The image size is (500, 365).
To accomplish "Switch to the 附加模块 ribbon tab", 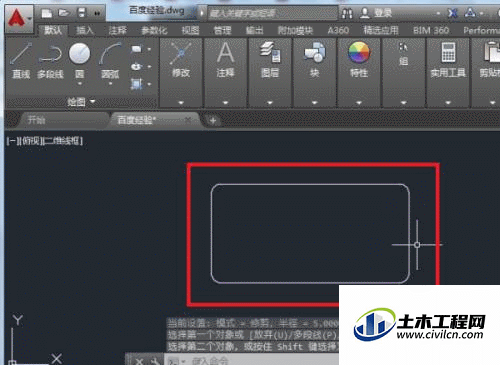I will pos(295,31).
